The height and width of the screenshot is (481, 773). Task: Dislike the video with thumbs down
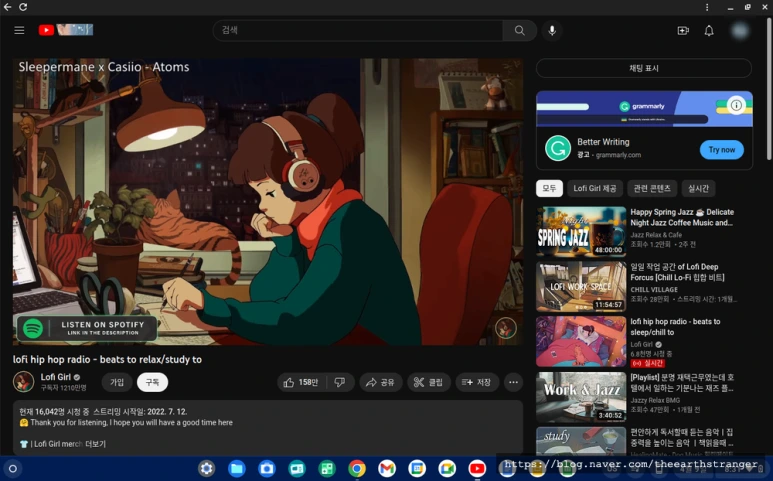[x=340, y=382]
